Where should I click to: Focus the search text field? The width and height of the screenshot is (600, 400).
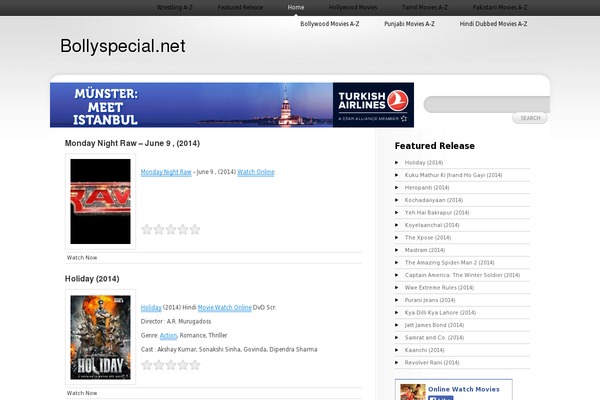pos(486,104)
